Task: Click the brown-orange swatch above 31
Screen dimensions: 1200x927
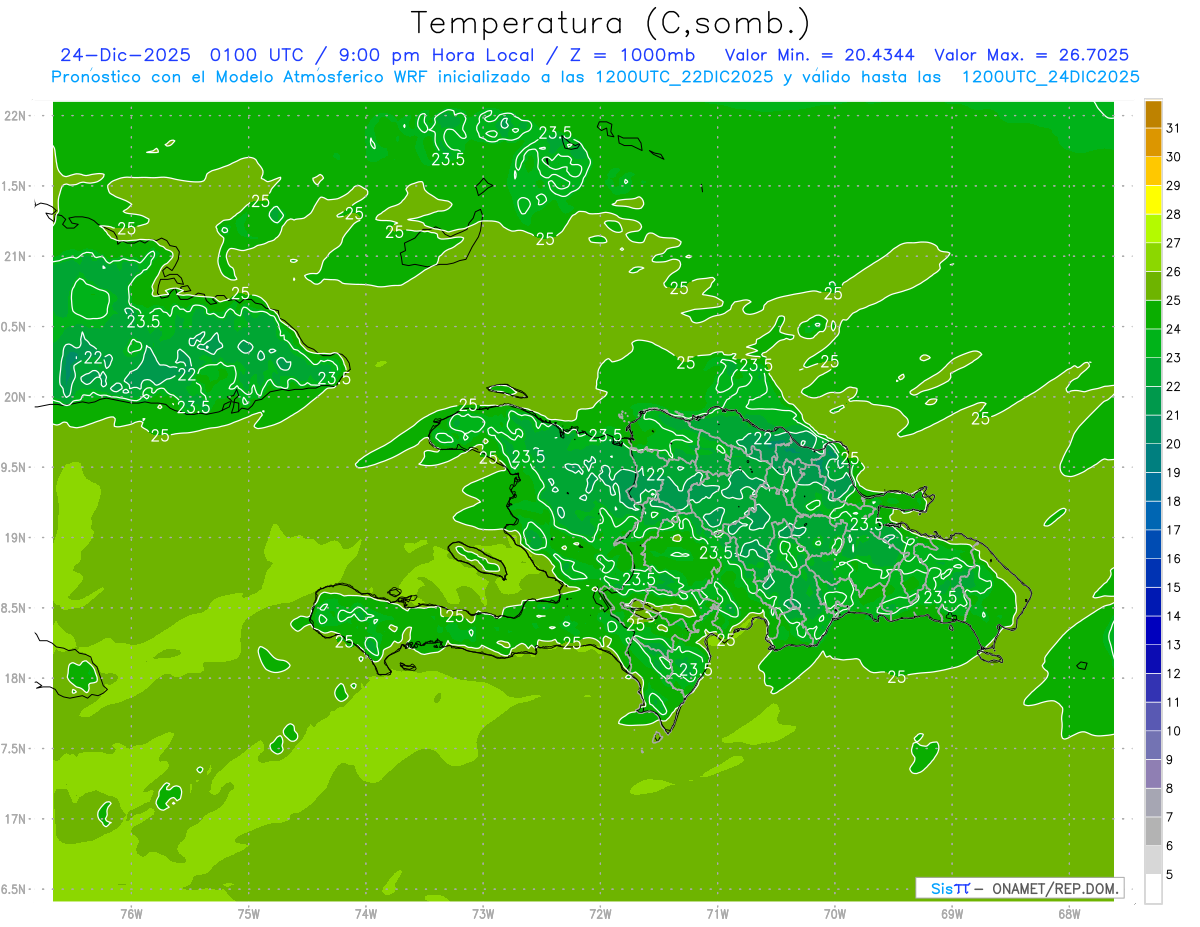Action: [1153, 115]
